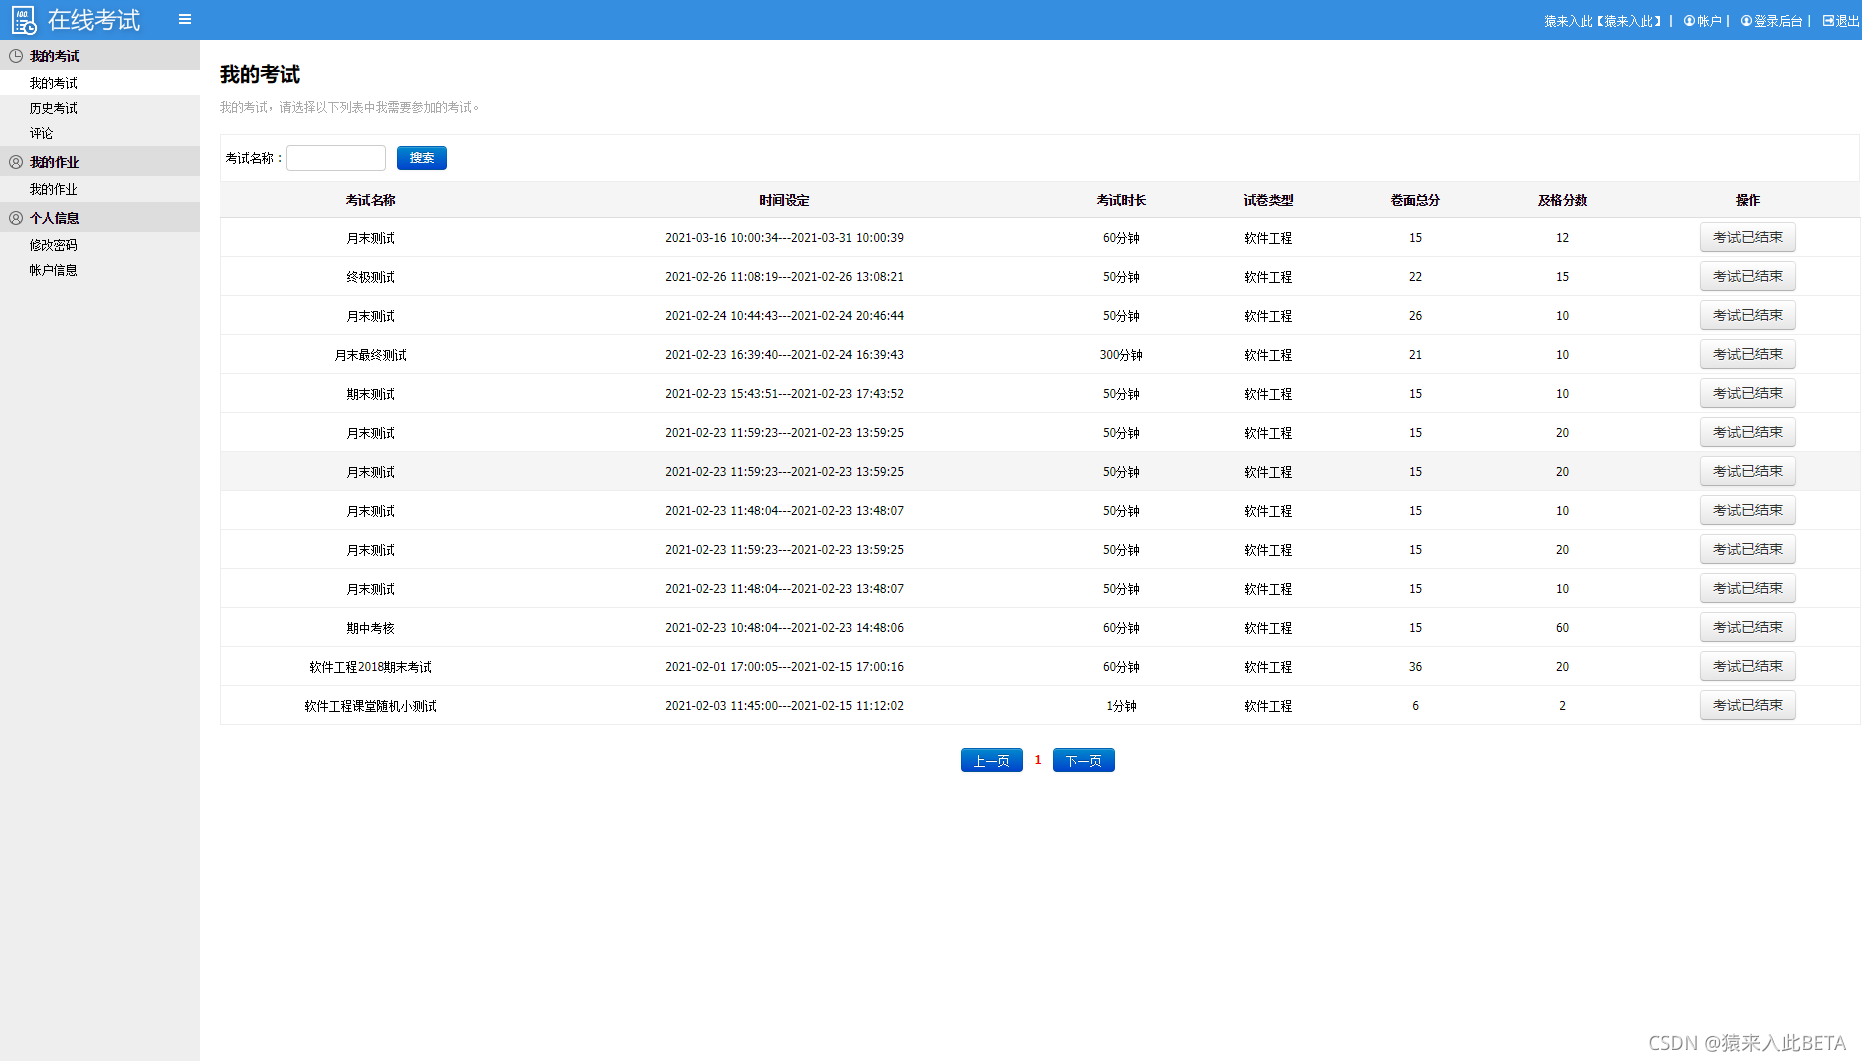Click time range starting 2021-03-16 10:00:34
This screenshot has height=1061, width=1862.
[x=784, y=238]
